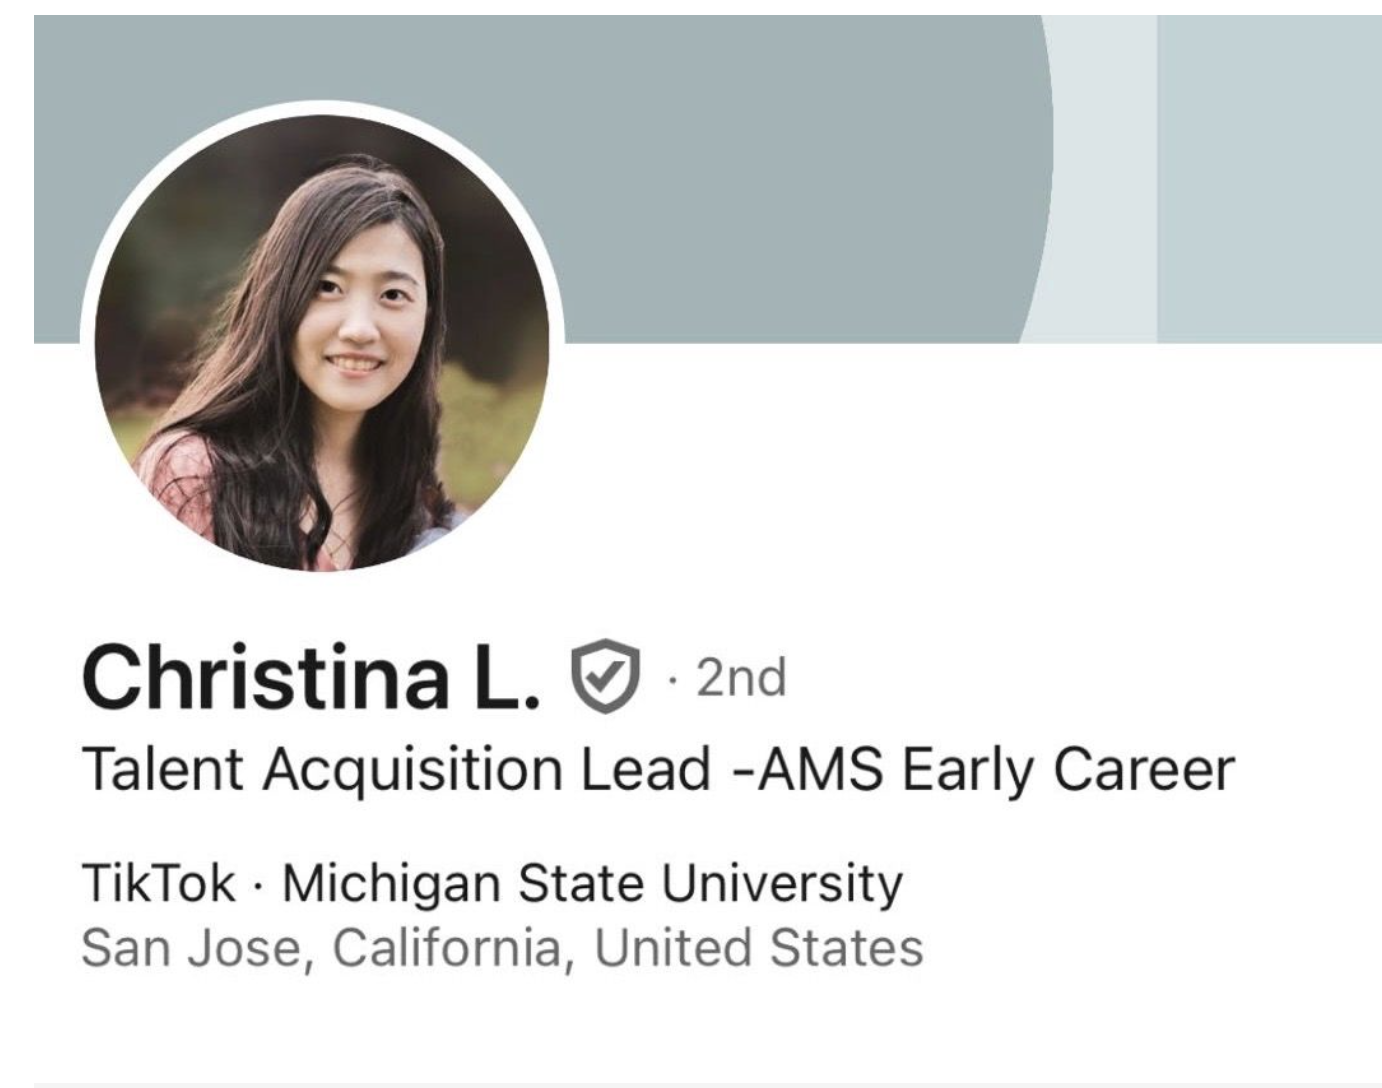The width and height of the screenshot is (1382, 1088).
Task: Click the Talent Acquisition Lead headline
Action: click(x=658, y=770)
